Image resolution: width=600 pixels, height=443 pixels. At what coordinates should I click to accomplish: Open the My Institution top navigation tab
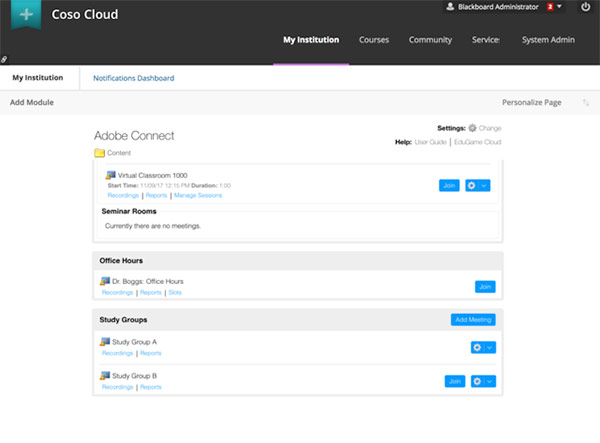tap(311, 40)
